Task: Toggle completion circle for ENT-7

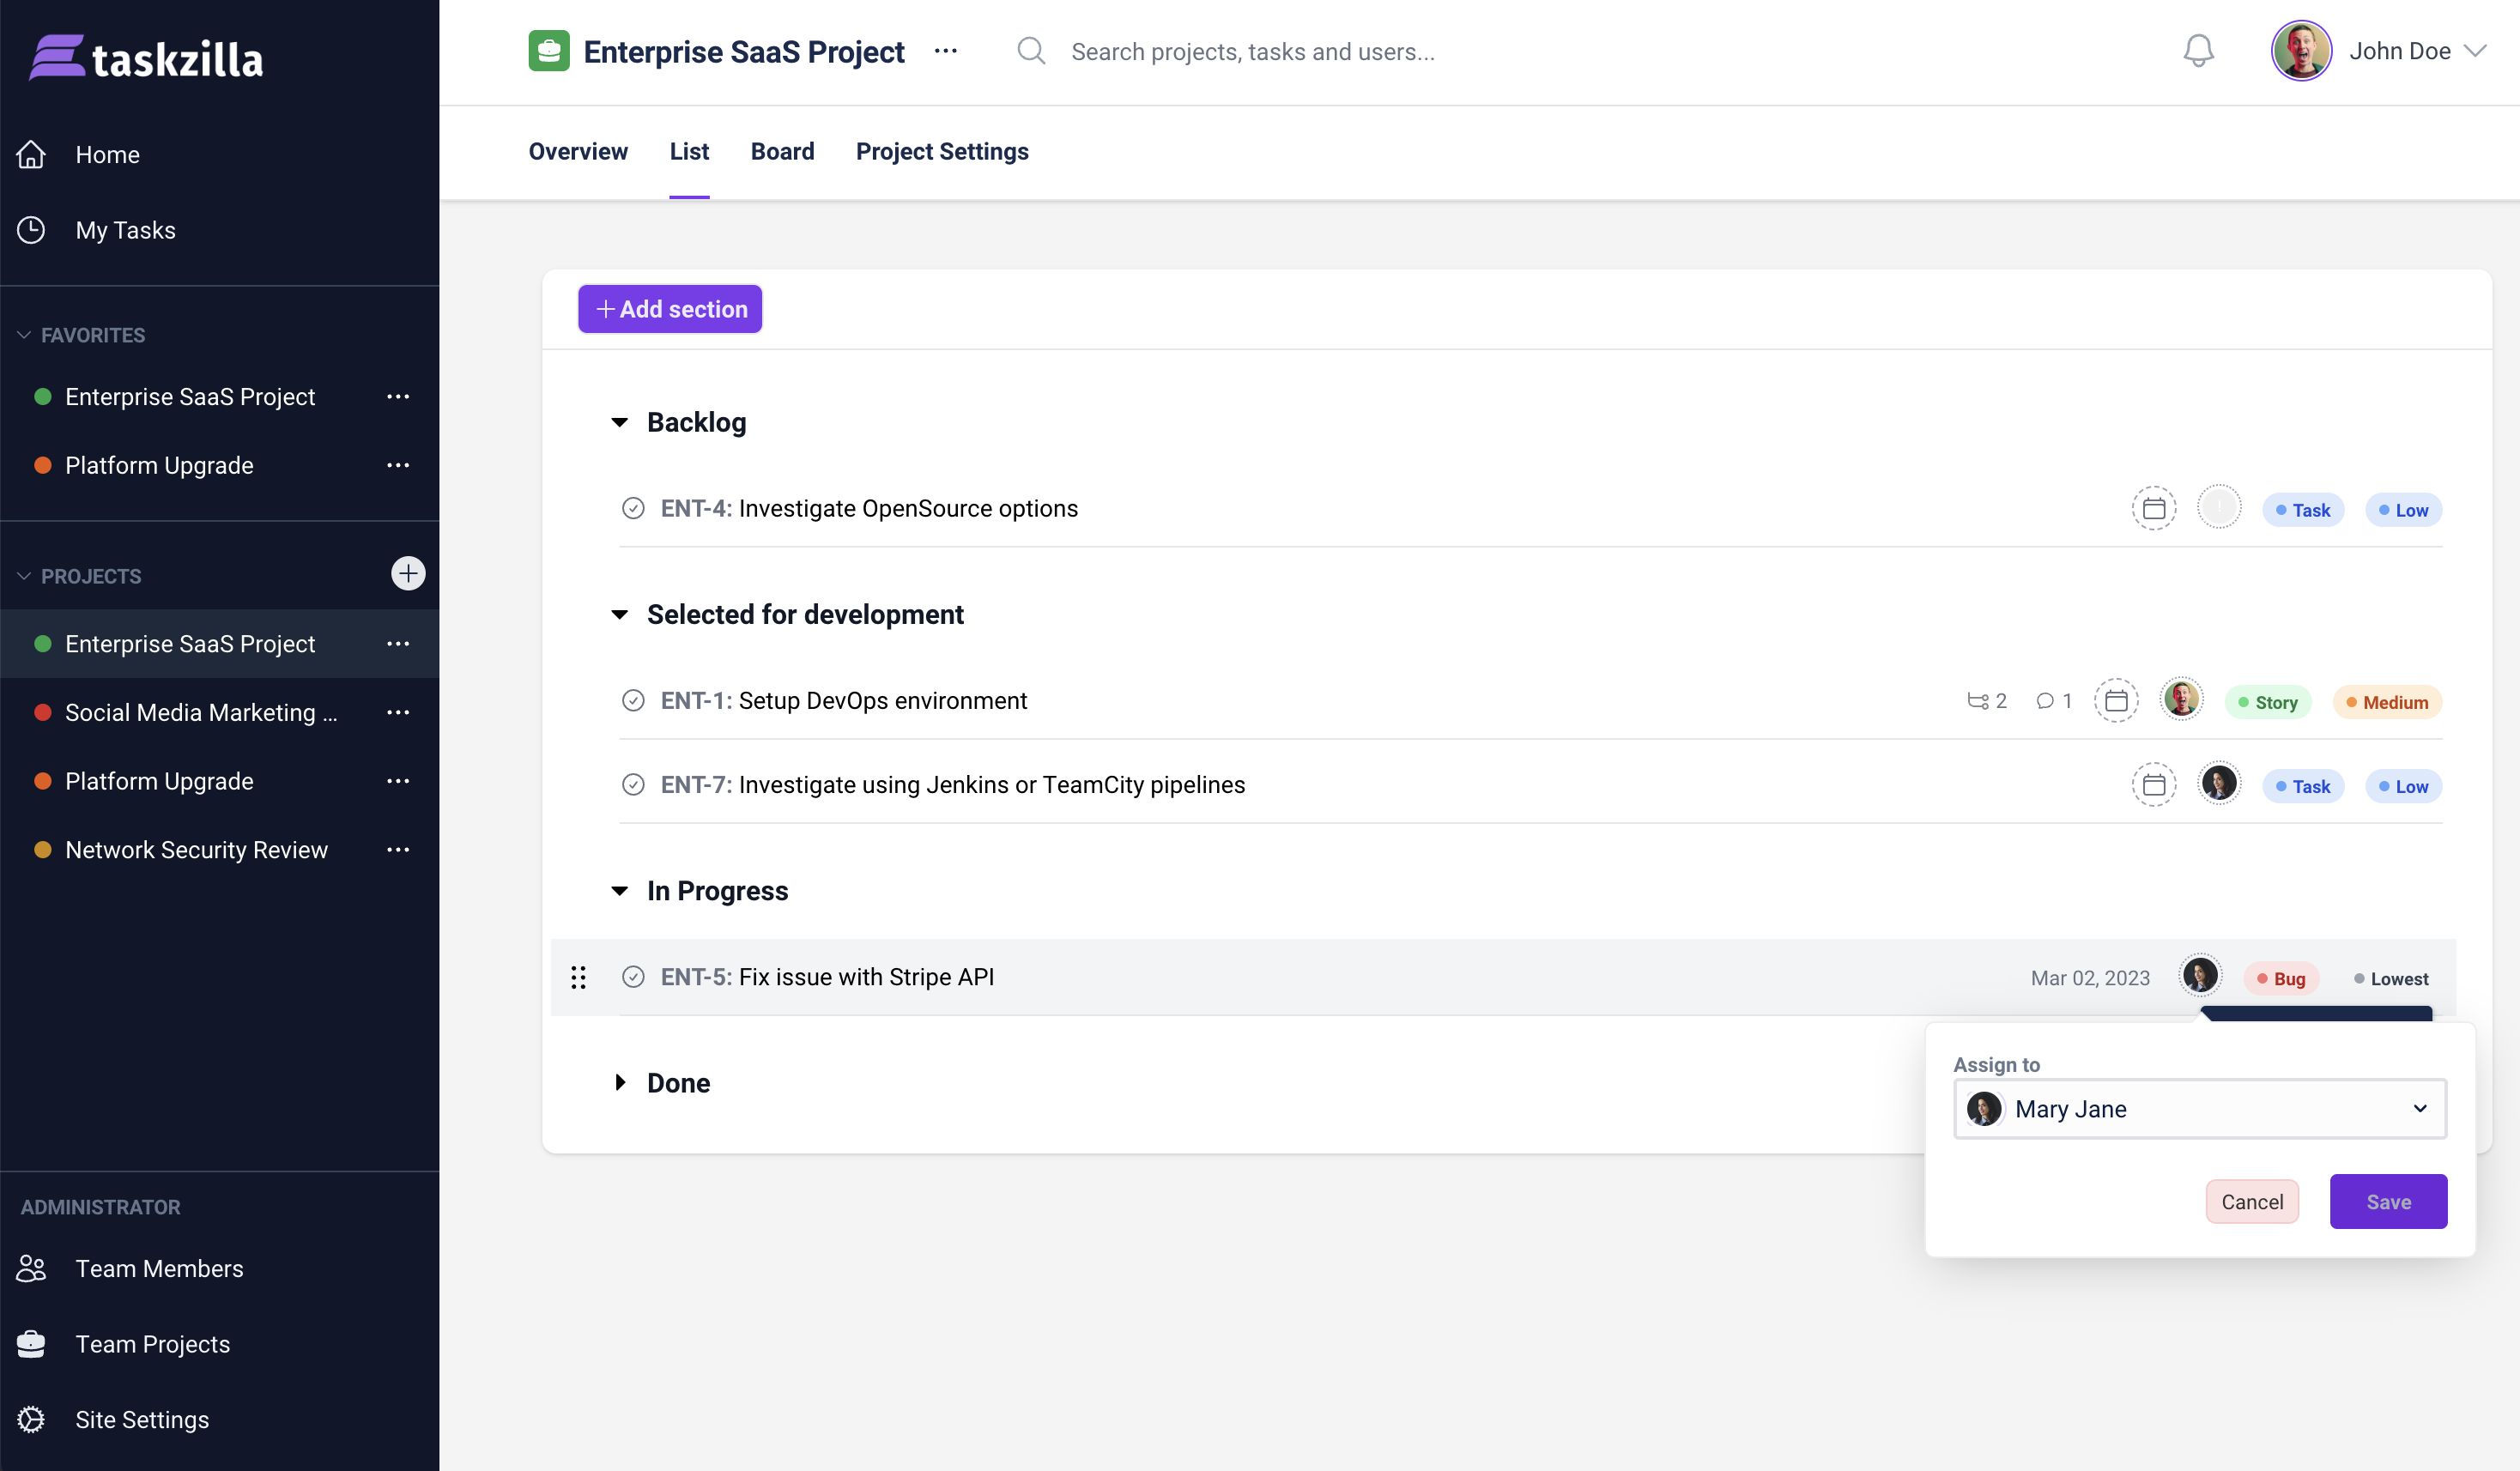Action: tap(633, 785)
